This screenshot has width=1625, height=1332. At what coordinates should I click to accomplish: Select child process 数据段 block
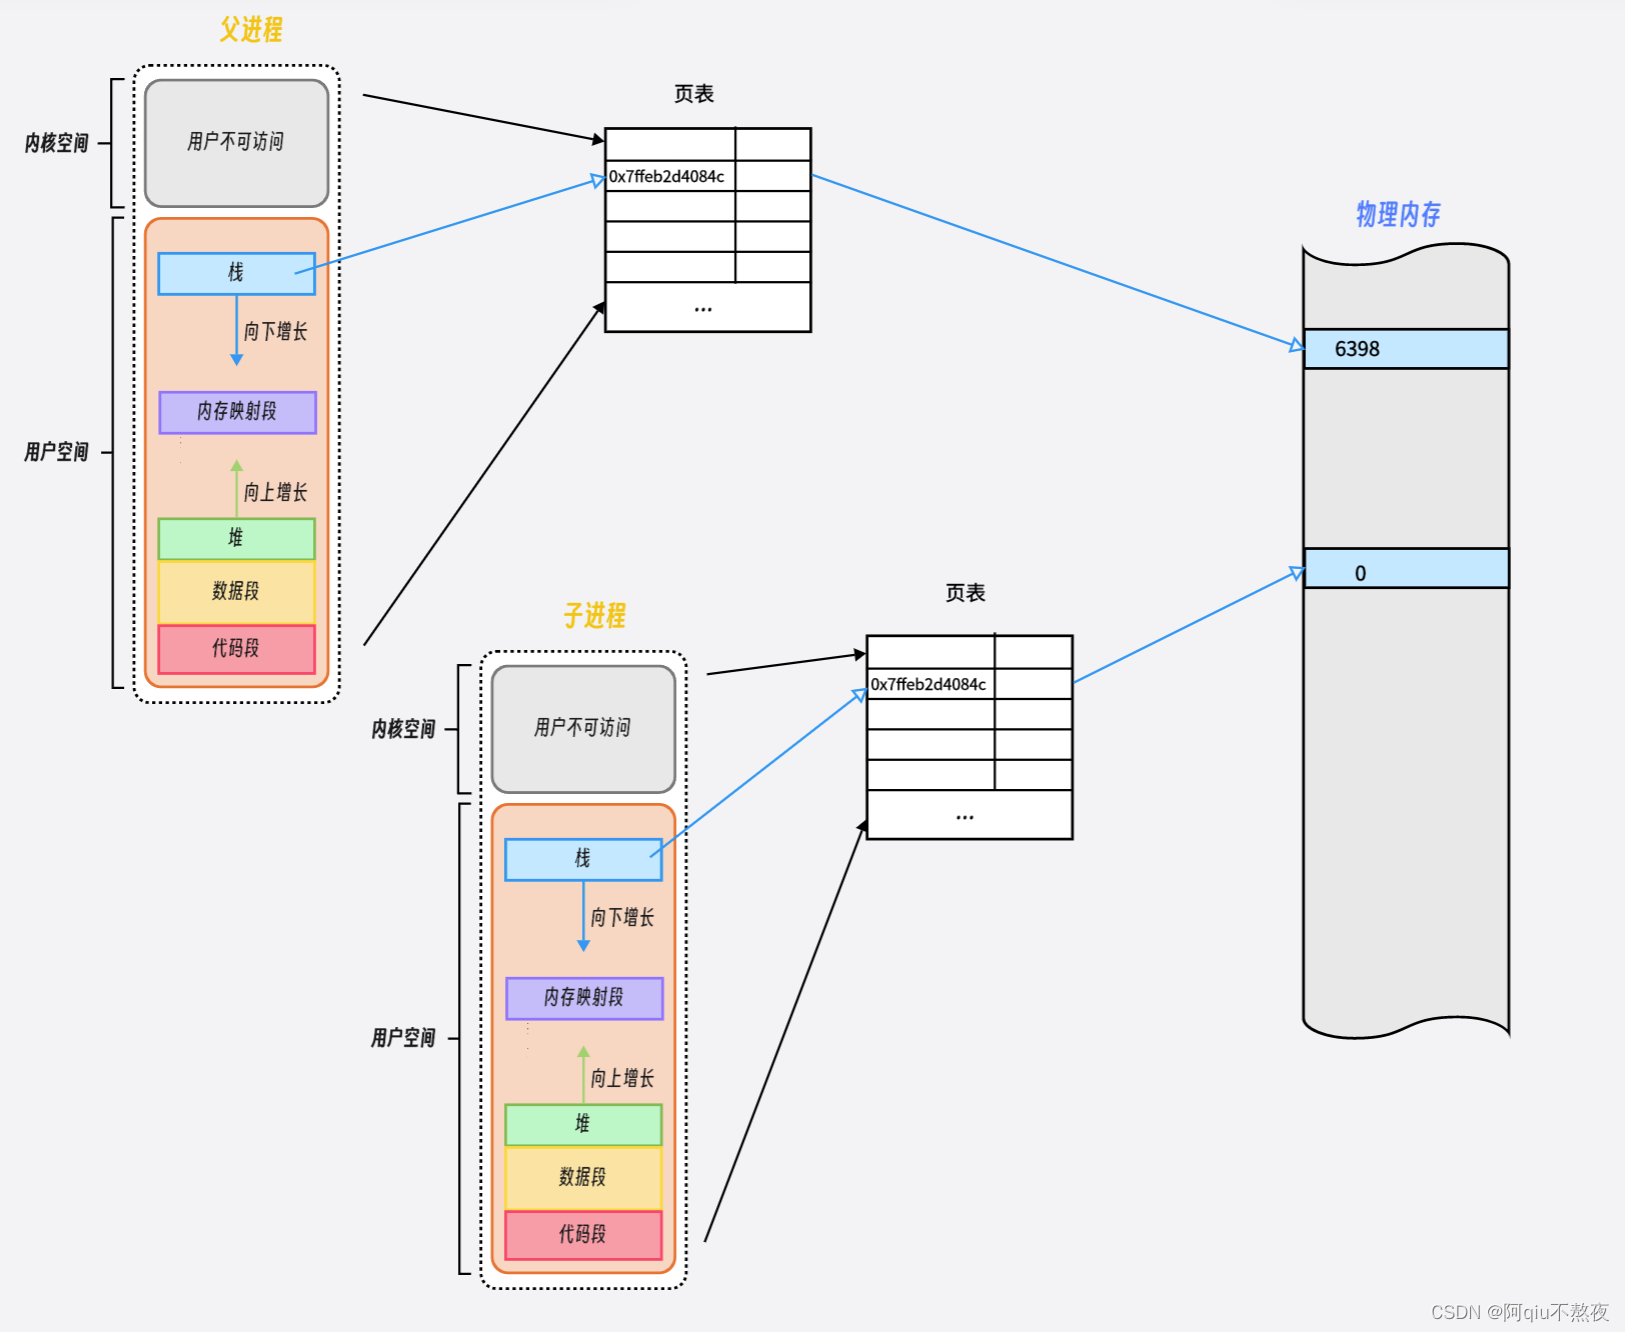[x=583, y=1178]
